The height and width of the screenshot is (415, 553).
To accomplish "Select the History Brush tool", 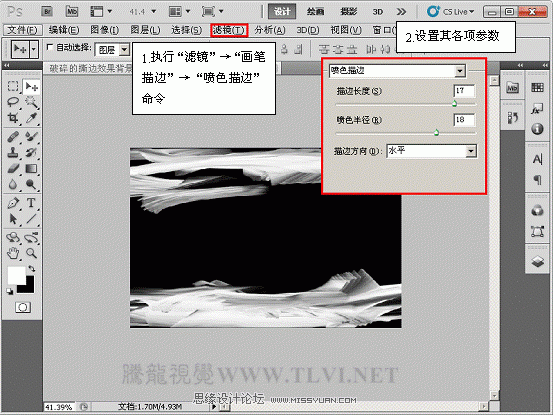I will coord(31,152).
